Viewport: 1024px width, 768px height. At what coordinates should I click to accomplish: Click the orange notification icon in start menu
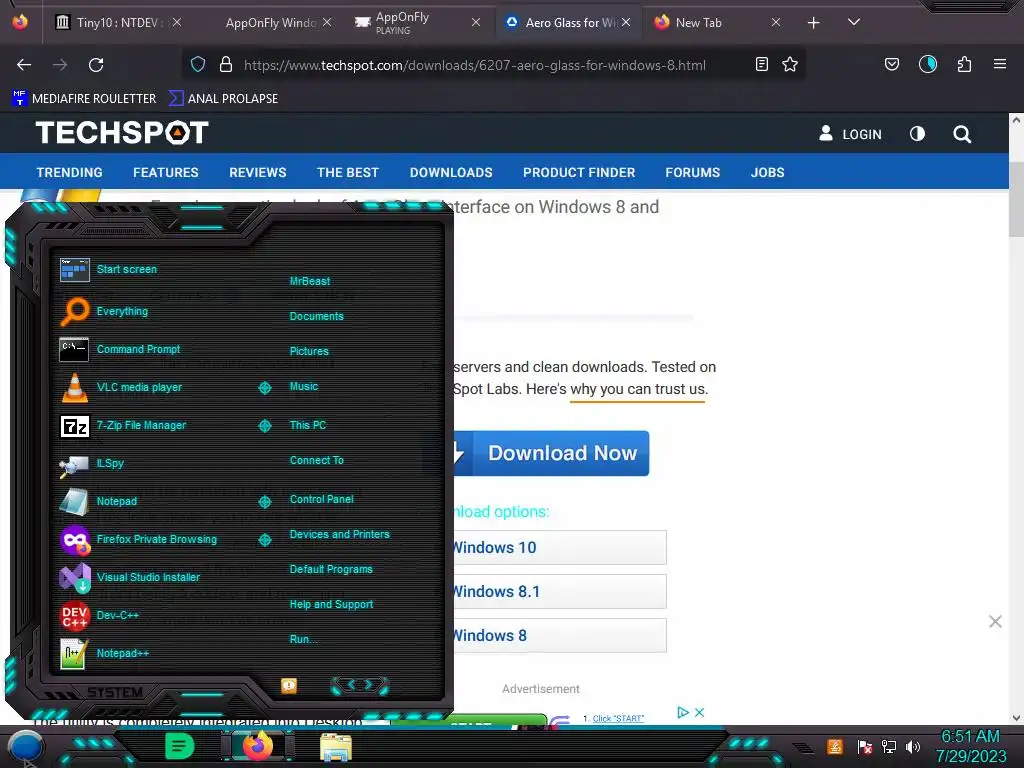coord(289,685)
